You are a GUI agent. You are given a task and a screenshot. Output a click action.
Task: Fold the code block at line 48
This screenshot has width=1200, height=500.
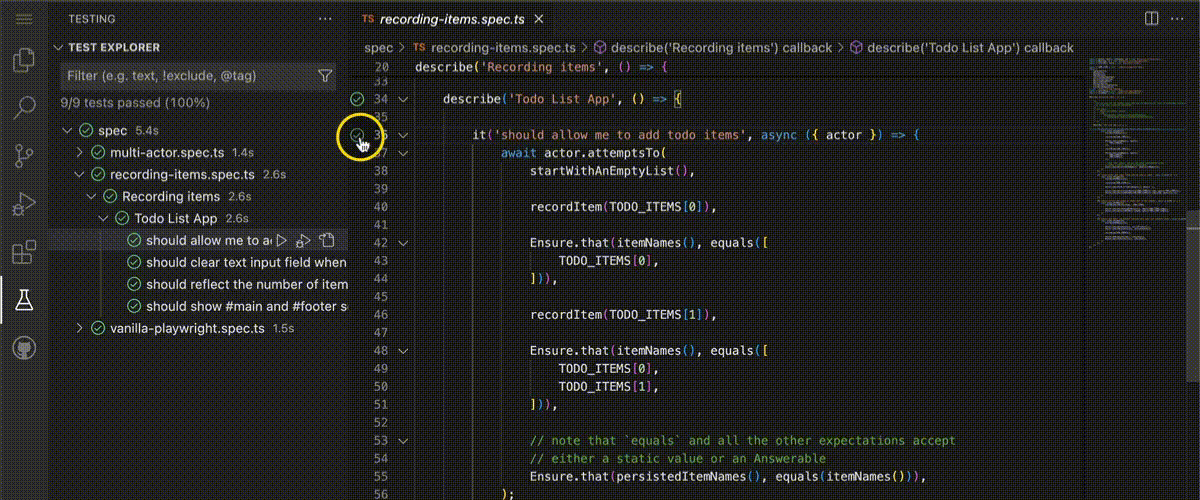[x=403, y=351]
